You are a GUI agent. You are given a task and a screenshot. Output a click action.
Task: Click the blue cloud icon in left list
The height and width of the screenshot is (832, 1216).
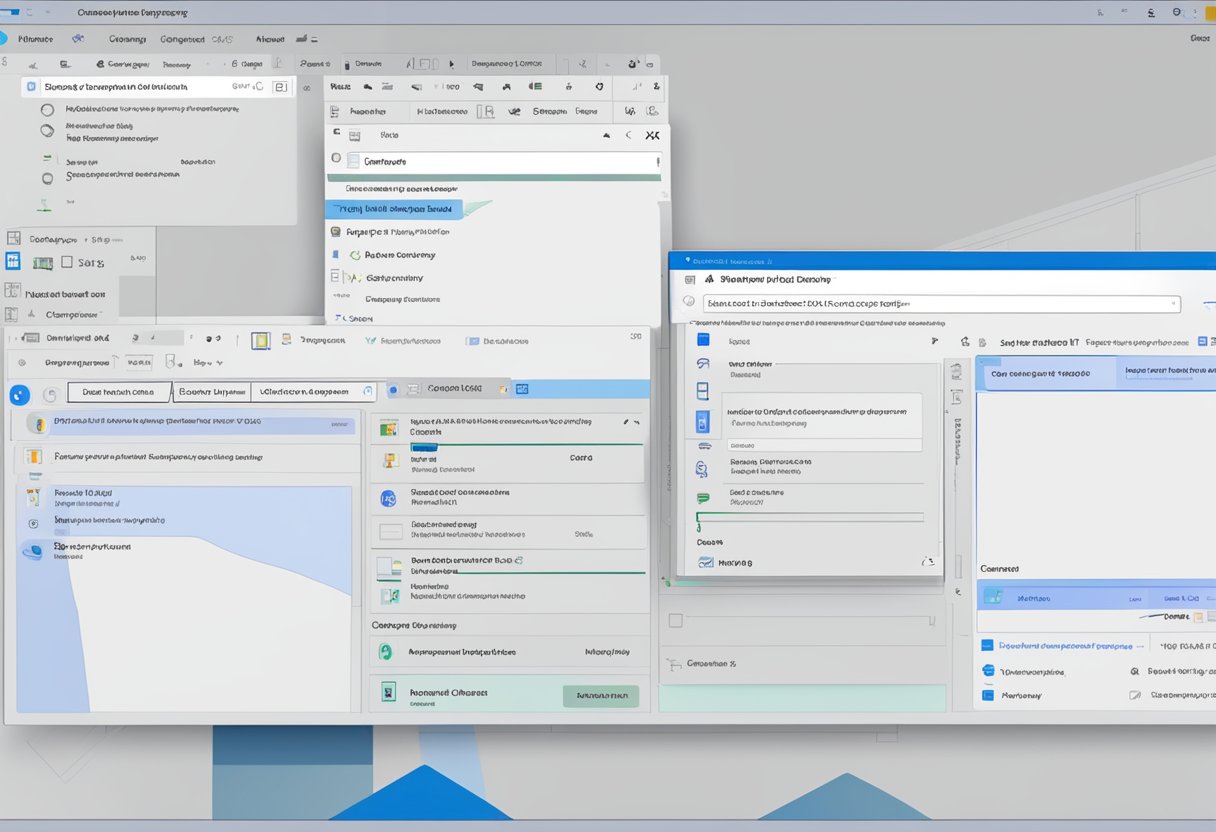(x=33, y=551)
